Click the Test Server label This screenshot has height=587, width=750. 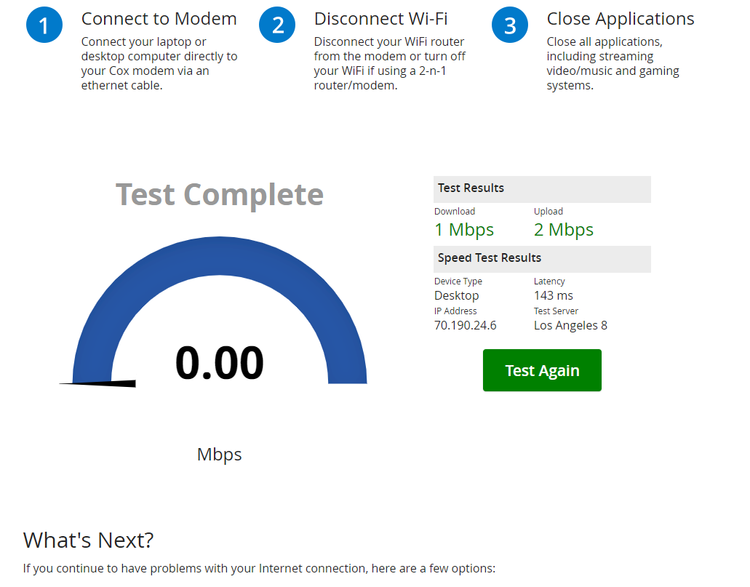click(x=556, y=311)
